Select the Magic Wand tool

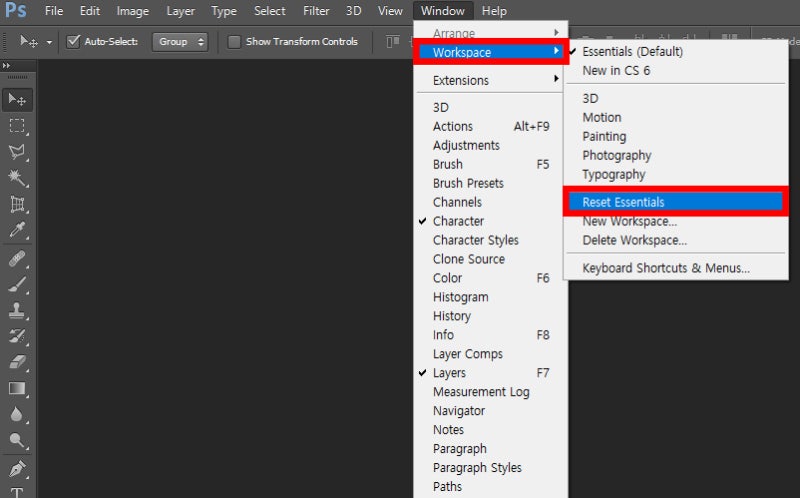coord(17,178)
